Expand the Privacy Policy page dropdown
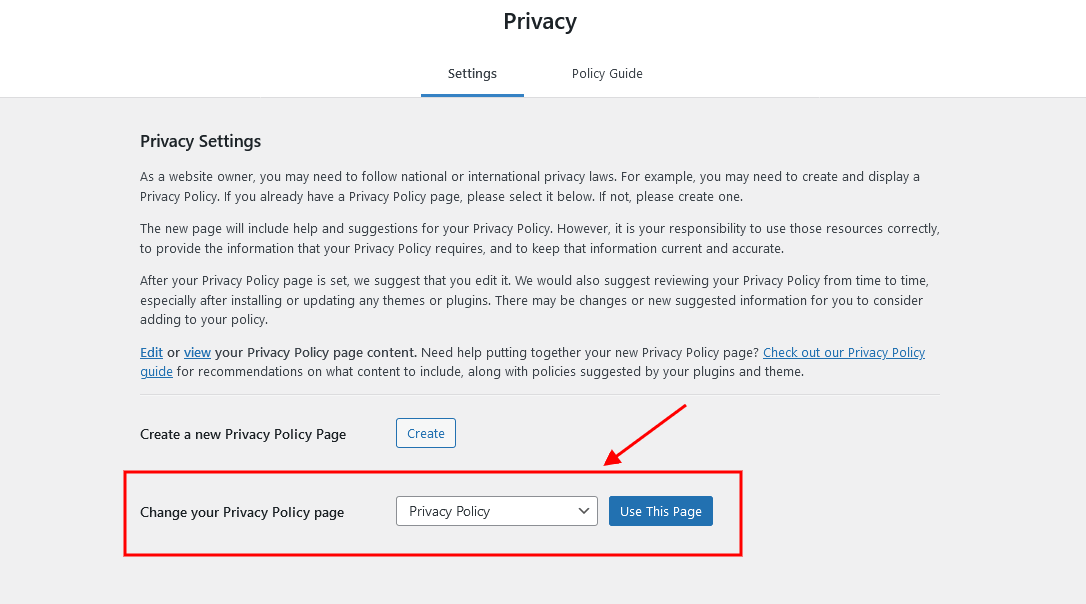This screenshot has height=604, width=1086. (497, 511)
